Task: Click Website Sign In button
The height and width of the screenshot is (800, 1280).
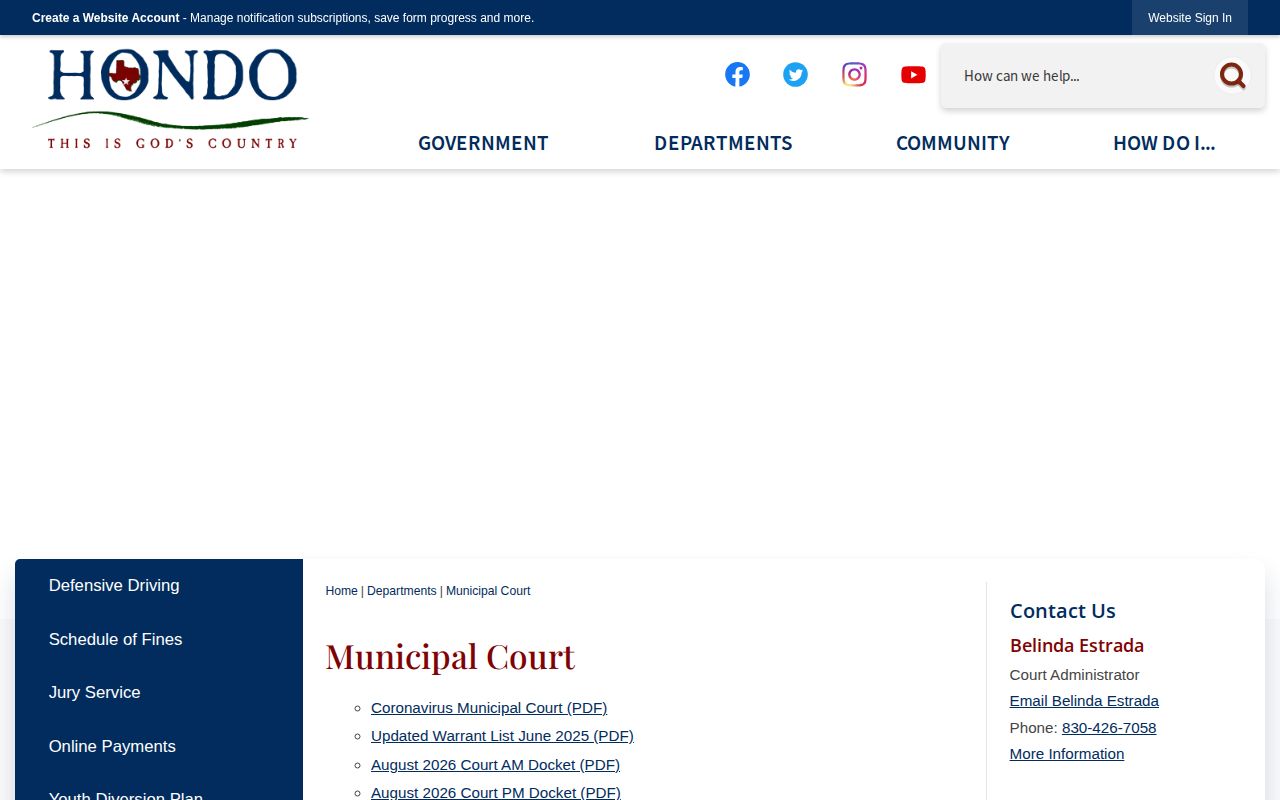Action: click(1190, 18)
